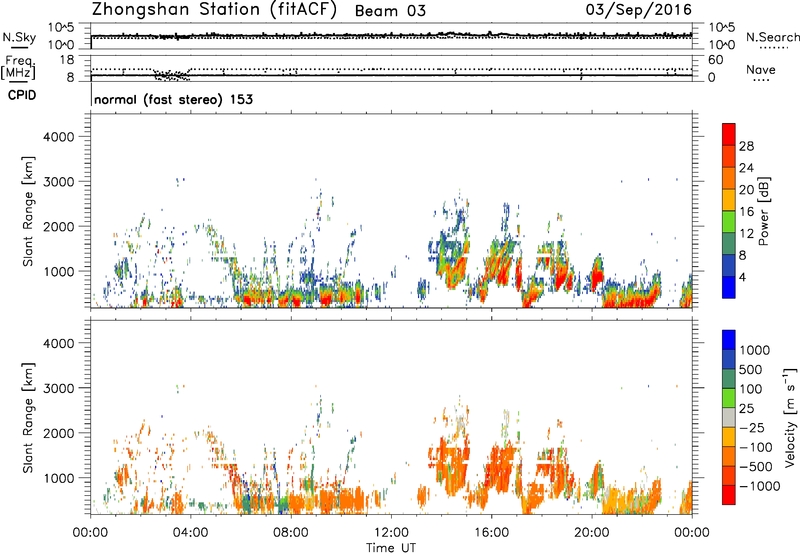Click "10^5" tick beside the N.Sky label
Viewport: 800px width, 554px height.
point(61,27)
